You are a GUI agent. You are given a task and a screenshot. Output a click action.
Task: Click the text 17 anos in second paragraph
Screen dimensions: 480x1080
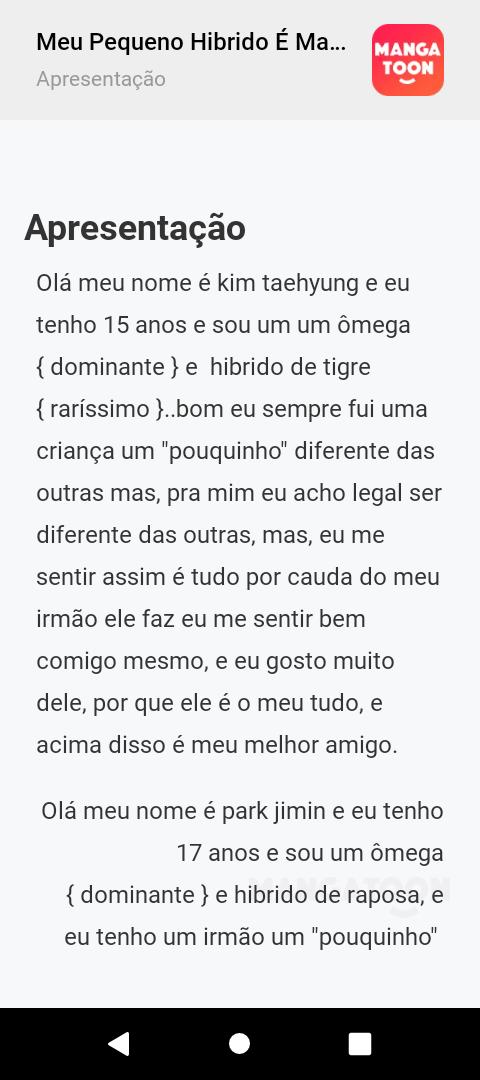point(218,853)
